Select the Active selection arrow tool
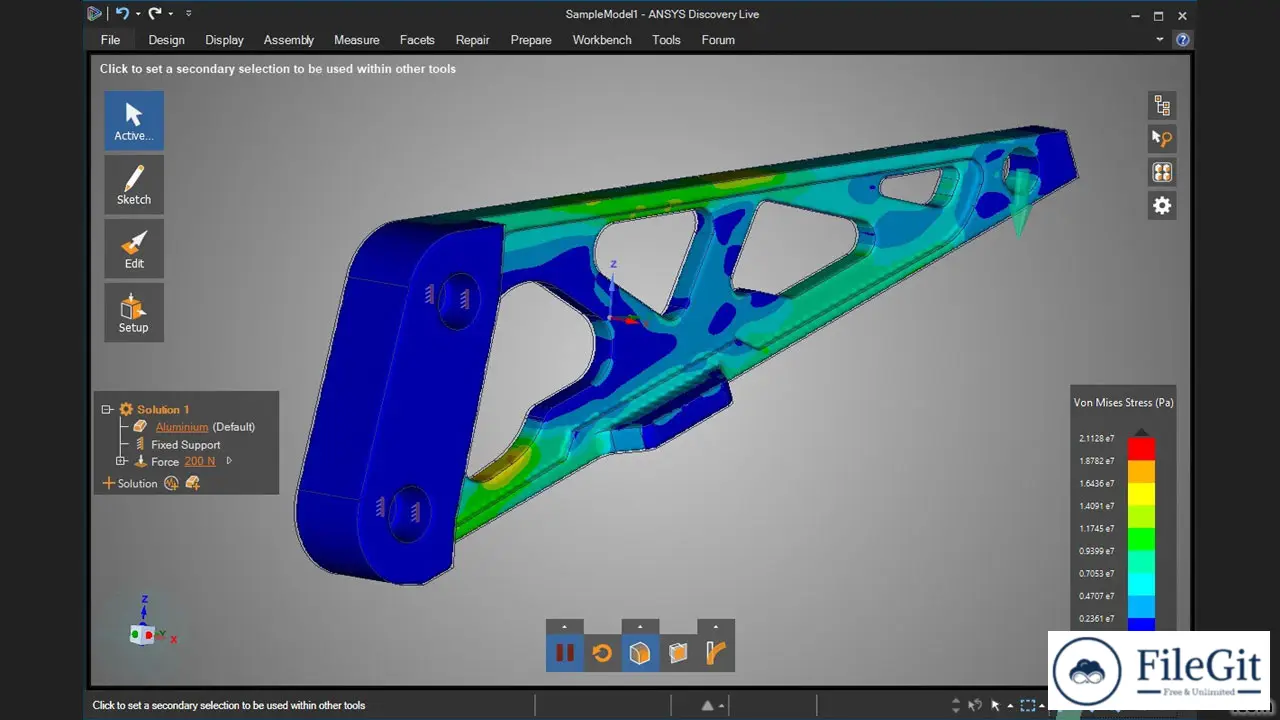1280x720 pixels. (x=134, y=121)
